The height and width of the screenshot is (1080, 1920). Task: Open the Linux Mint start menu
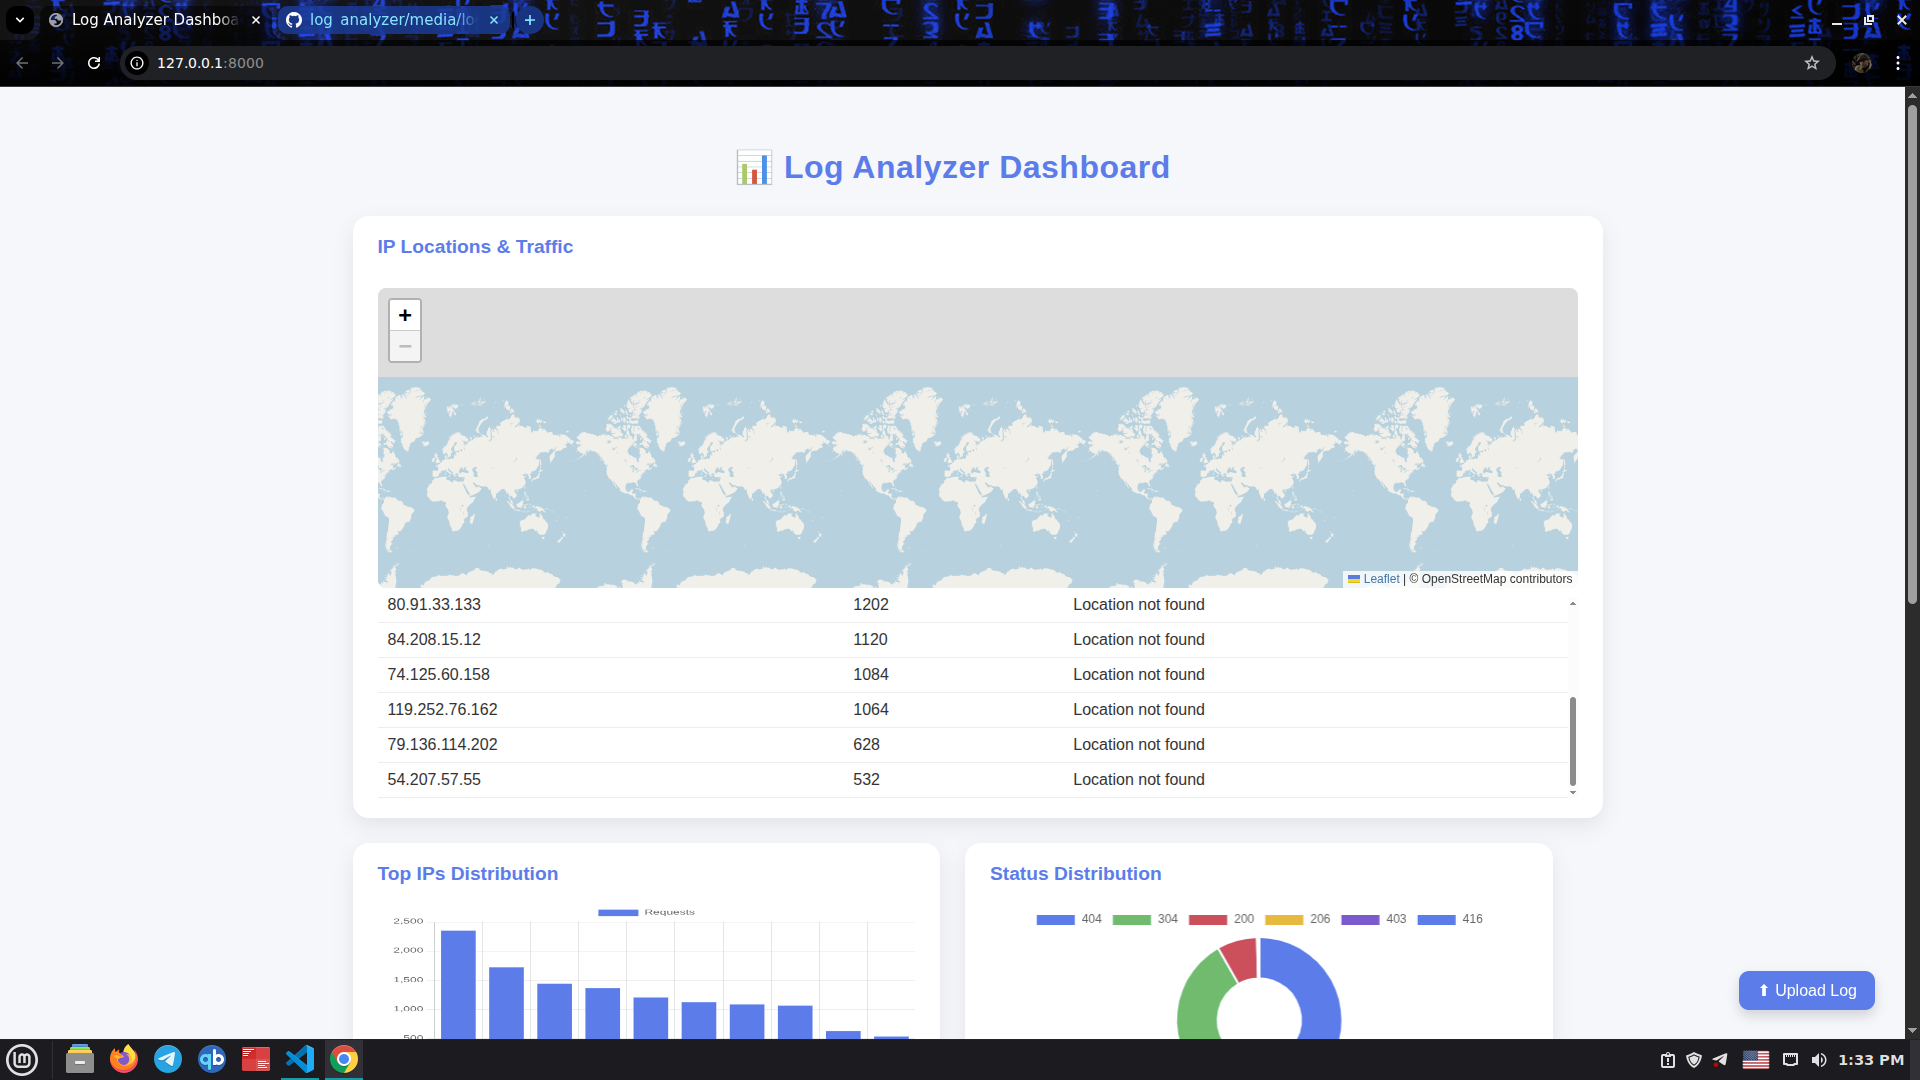point(22,1059)
